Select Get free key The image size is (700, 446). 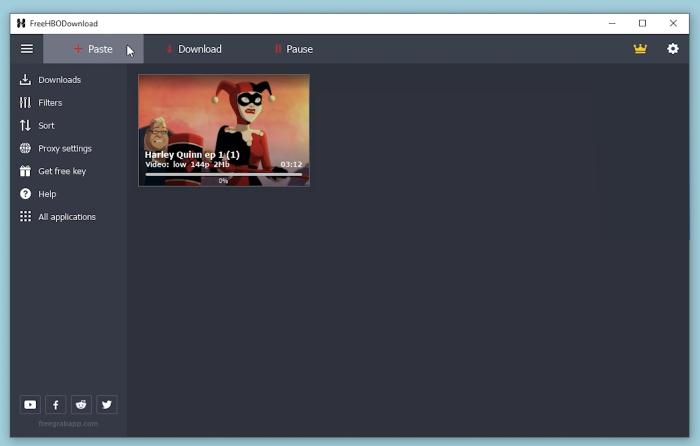(53, 171)
